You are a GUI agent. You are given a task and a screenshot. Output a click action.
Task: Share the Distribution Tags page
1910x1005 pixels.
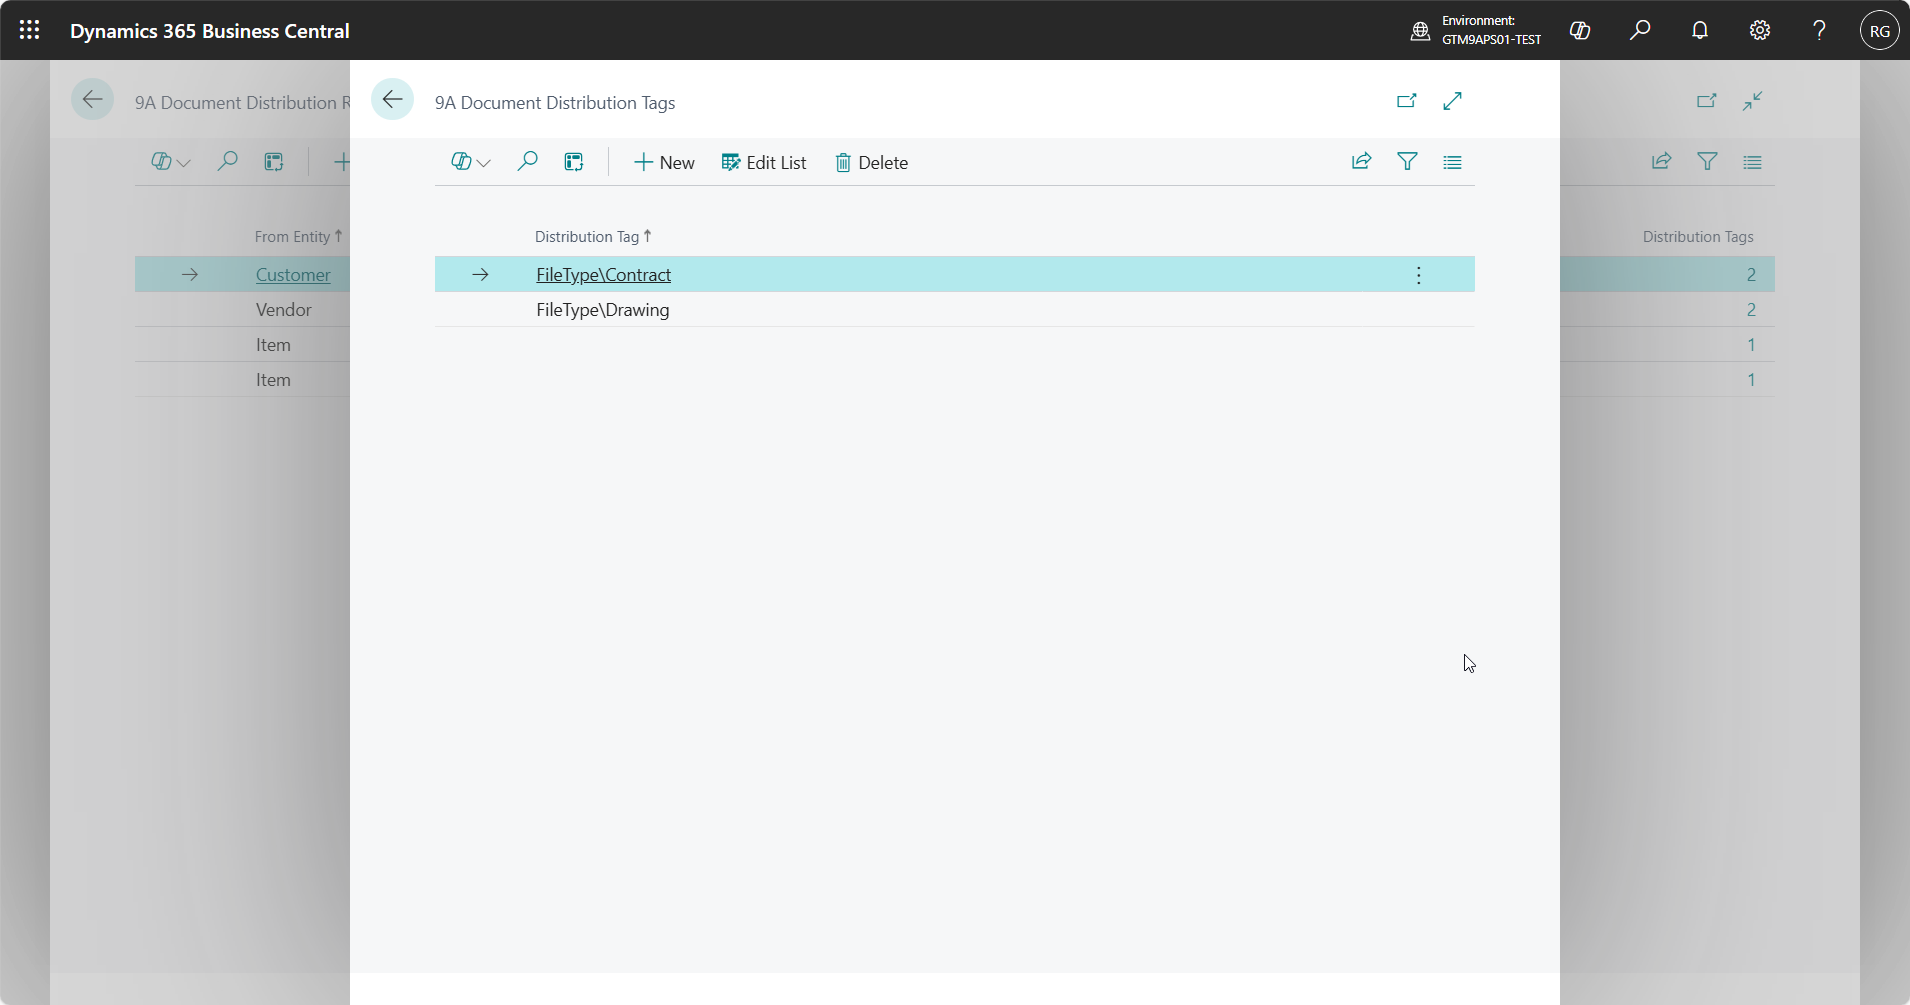(1361, 162)
